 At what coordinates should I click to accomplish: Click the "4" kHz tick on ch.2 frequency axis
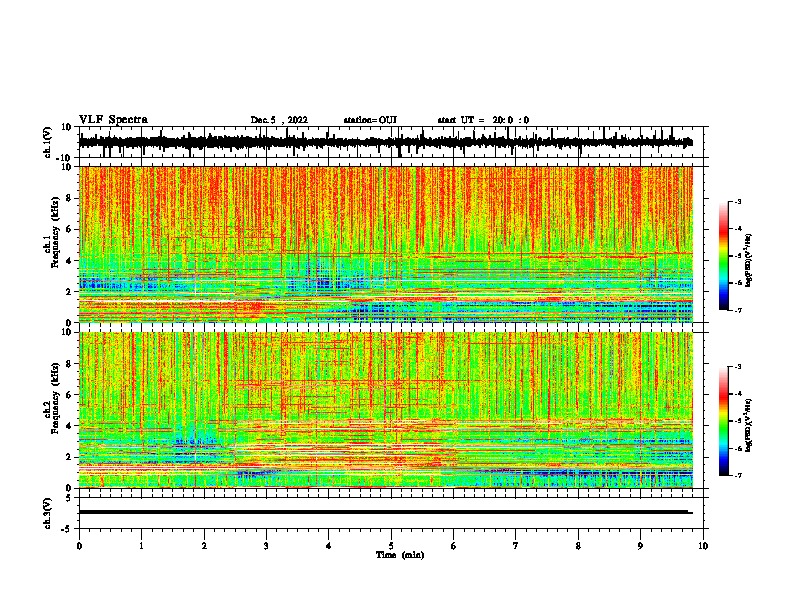(x=69, y=426)
